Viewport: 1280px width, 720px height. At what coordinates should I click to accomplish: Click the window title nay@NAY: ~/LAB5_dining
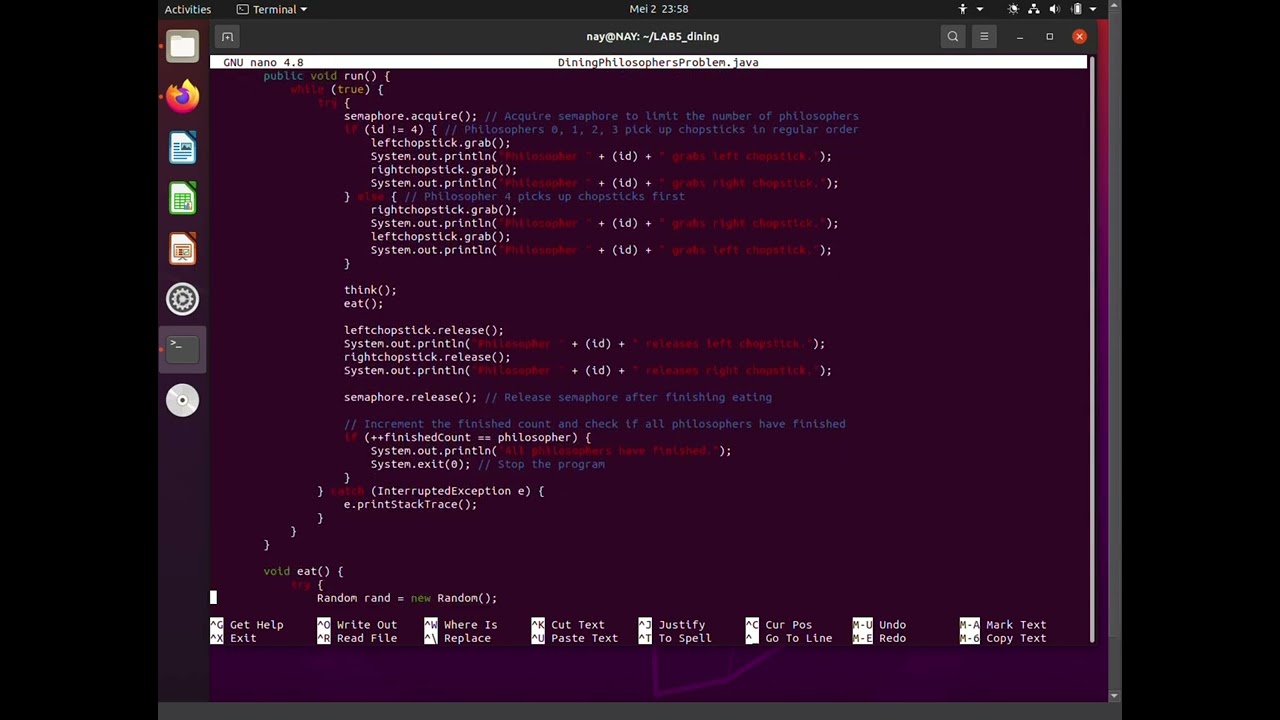click(x=652, y=37)
